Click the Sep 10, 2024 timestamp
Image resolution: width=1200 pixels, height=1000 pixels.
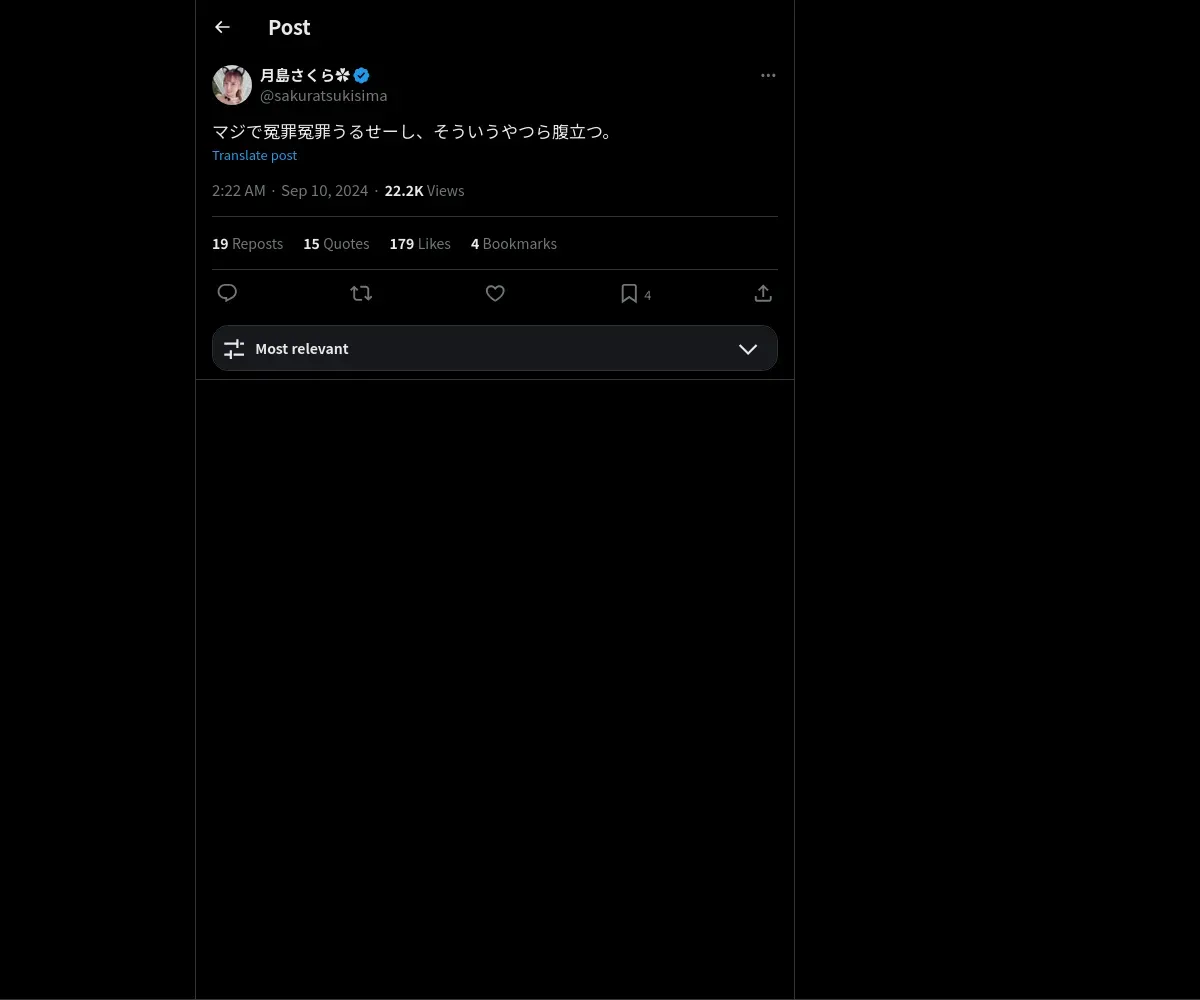pyautogui.click(x=324, y=190)
